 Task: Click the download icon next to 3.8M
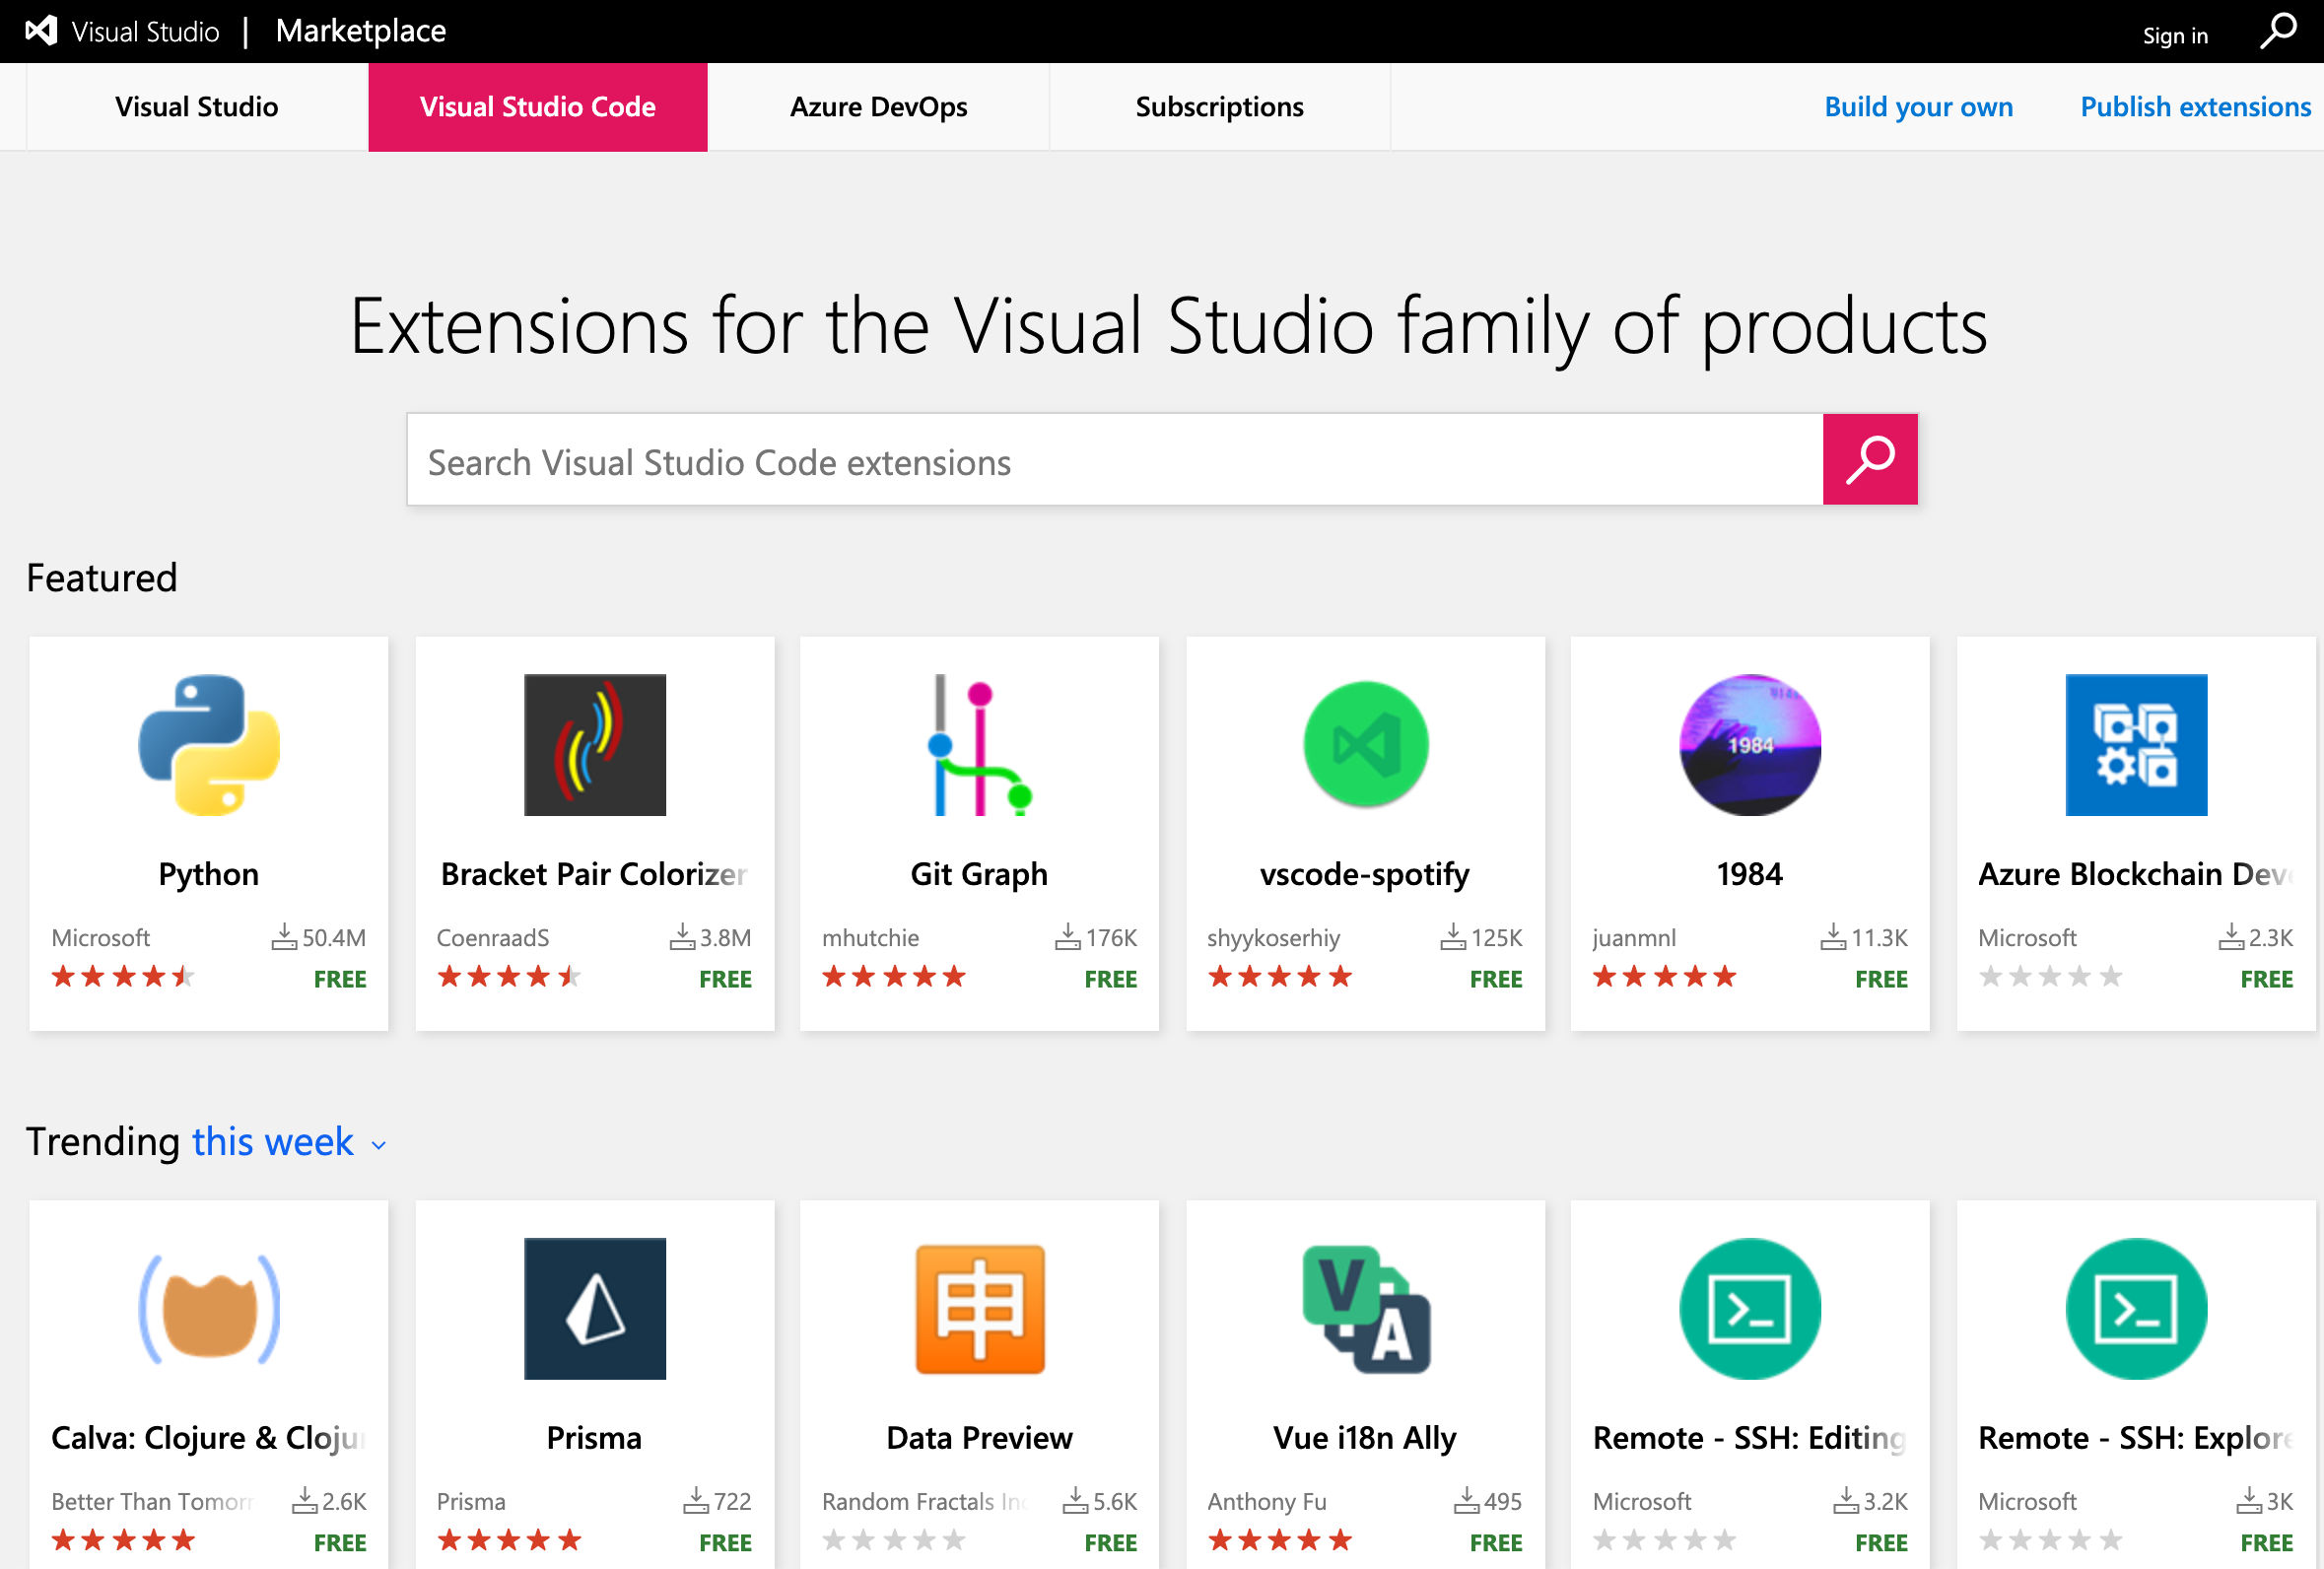click(682, 937)
